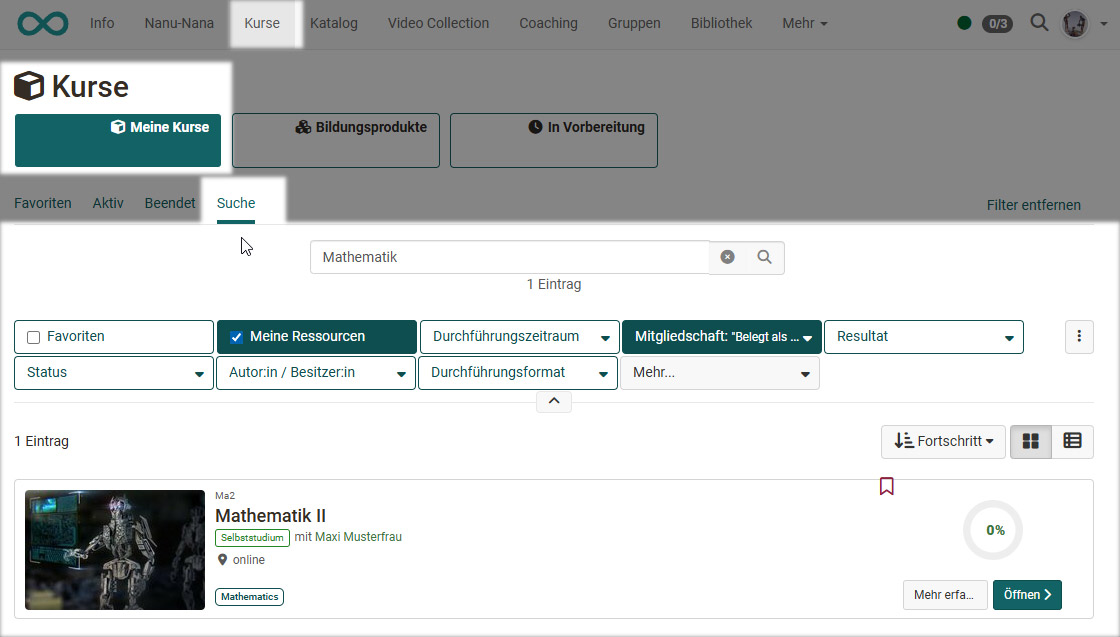1120x637 pixels.
Task: Open the three-dot filter options menu
Action: pyautogui.click(x=1079, y=337)
